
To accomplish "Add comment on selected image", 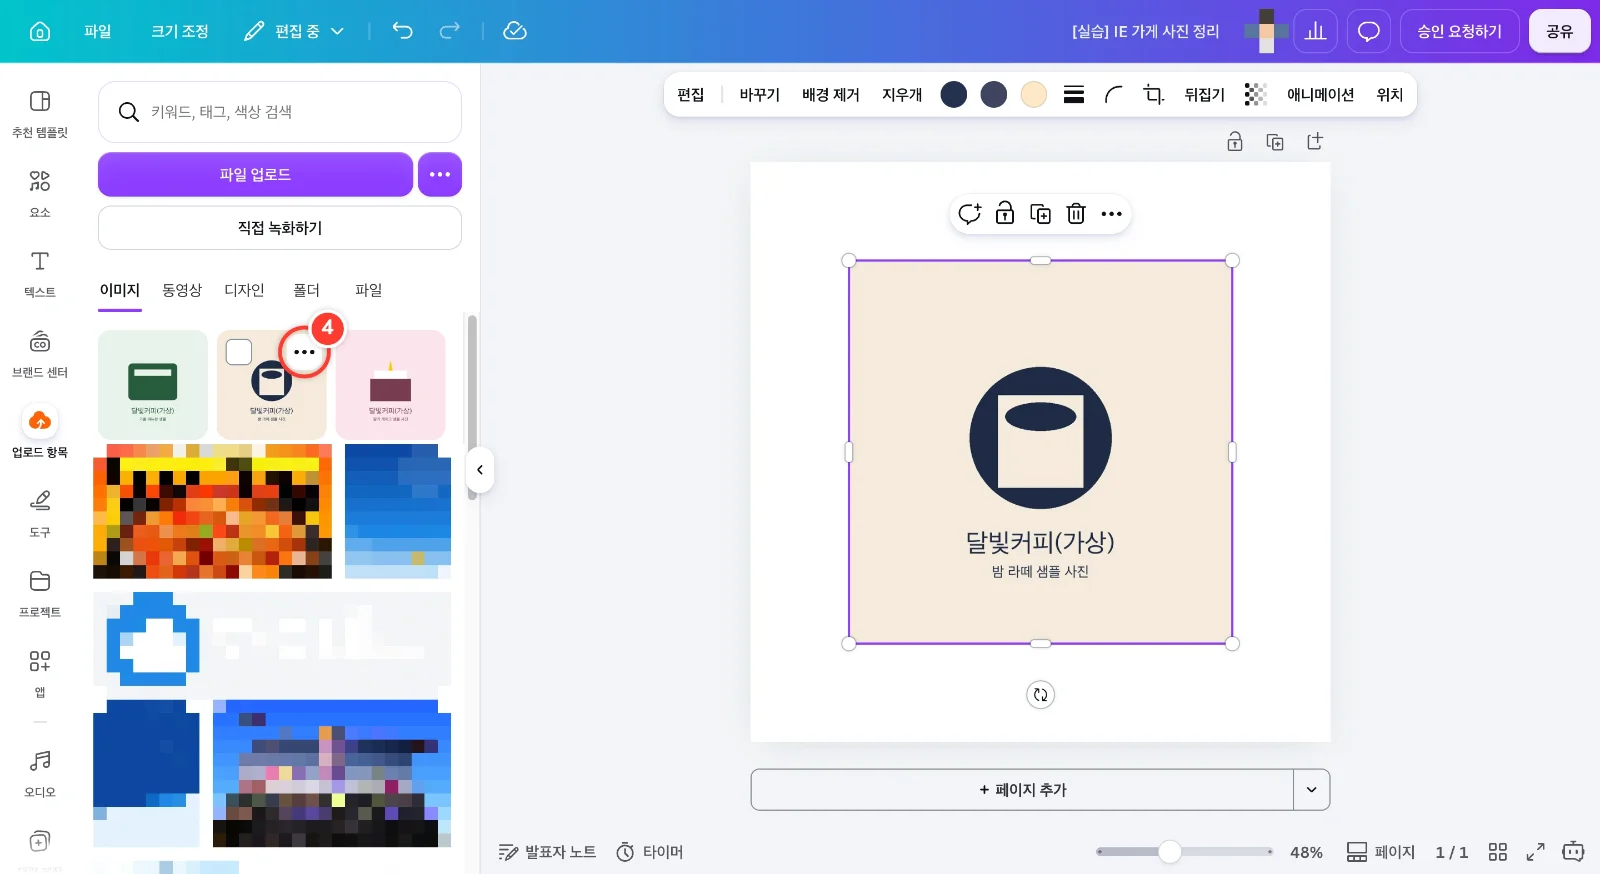I will coord(970,214).
